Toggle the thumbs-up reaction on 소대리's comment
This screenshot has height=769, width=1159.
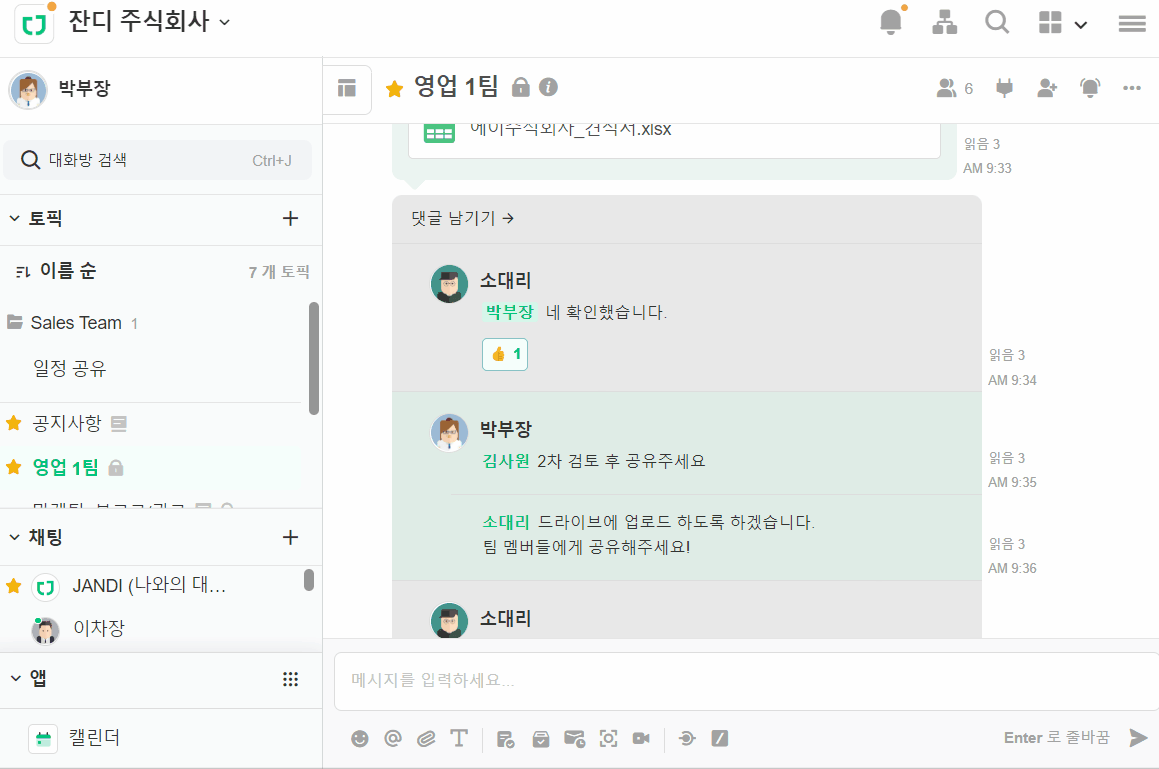pos(505,354)
